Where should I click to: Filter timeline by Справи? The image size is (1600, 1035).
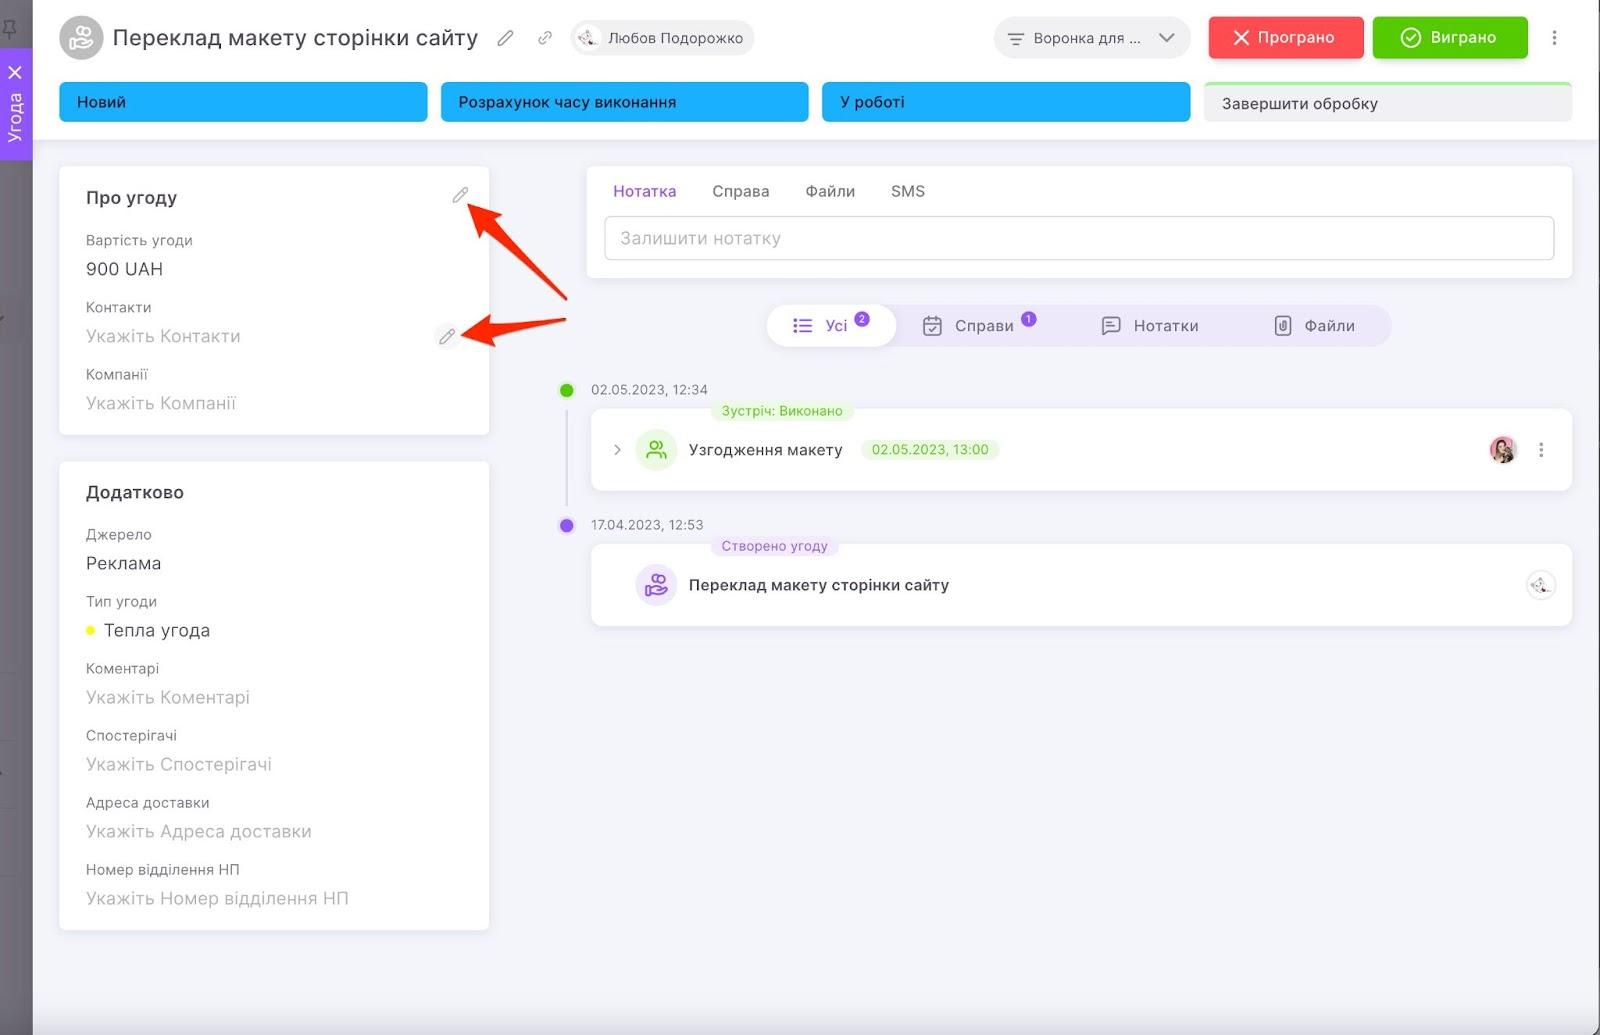pos(979,326)
